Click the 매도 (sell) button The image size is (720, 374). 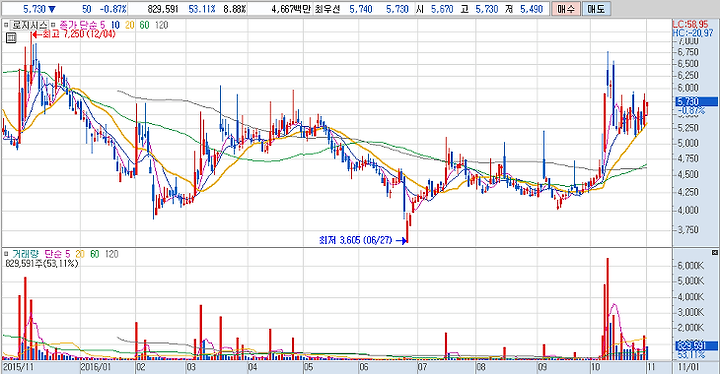point(596,9)
